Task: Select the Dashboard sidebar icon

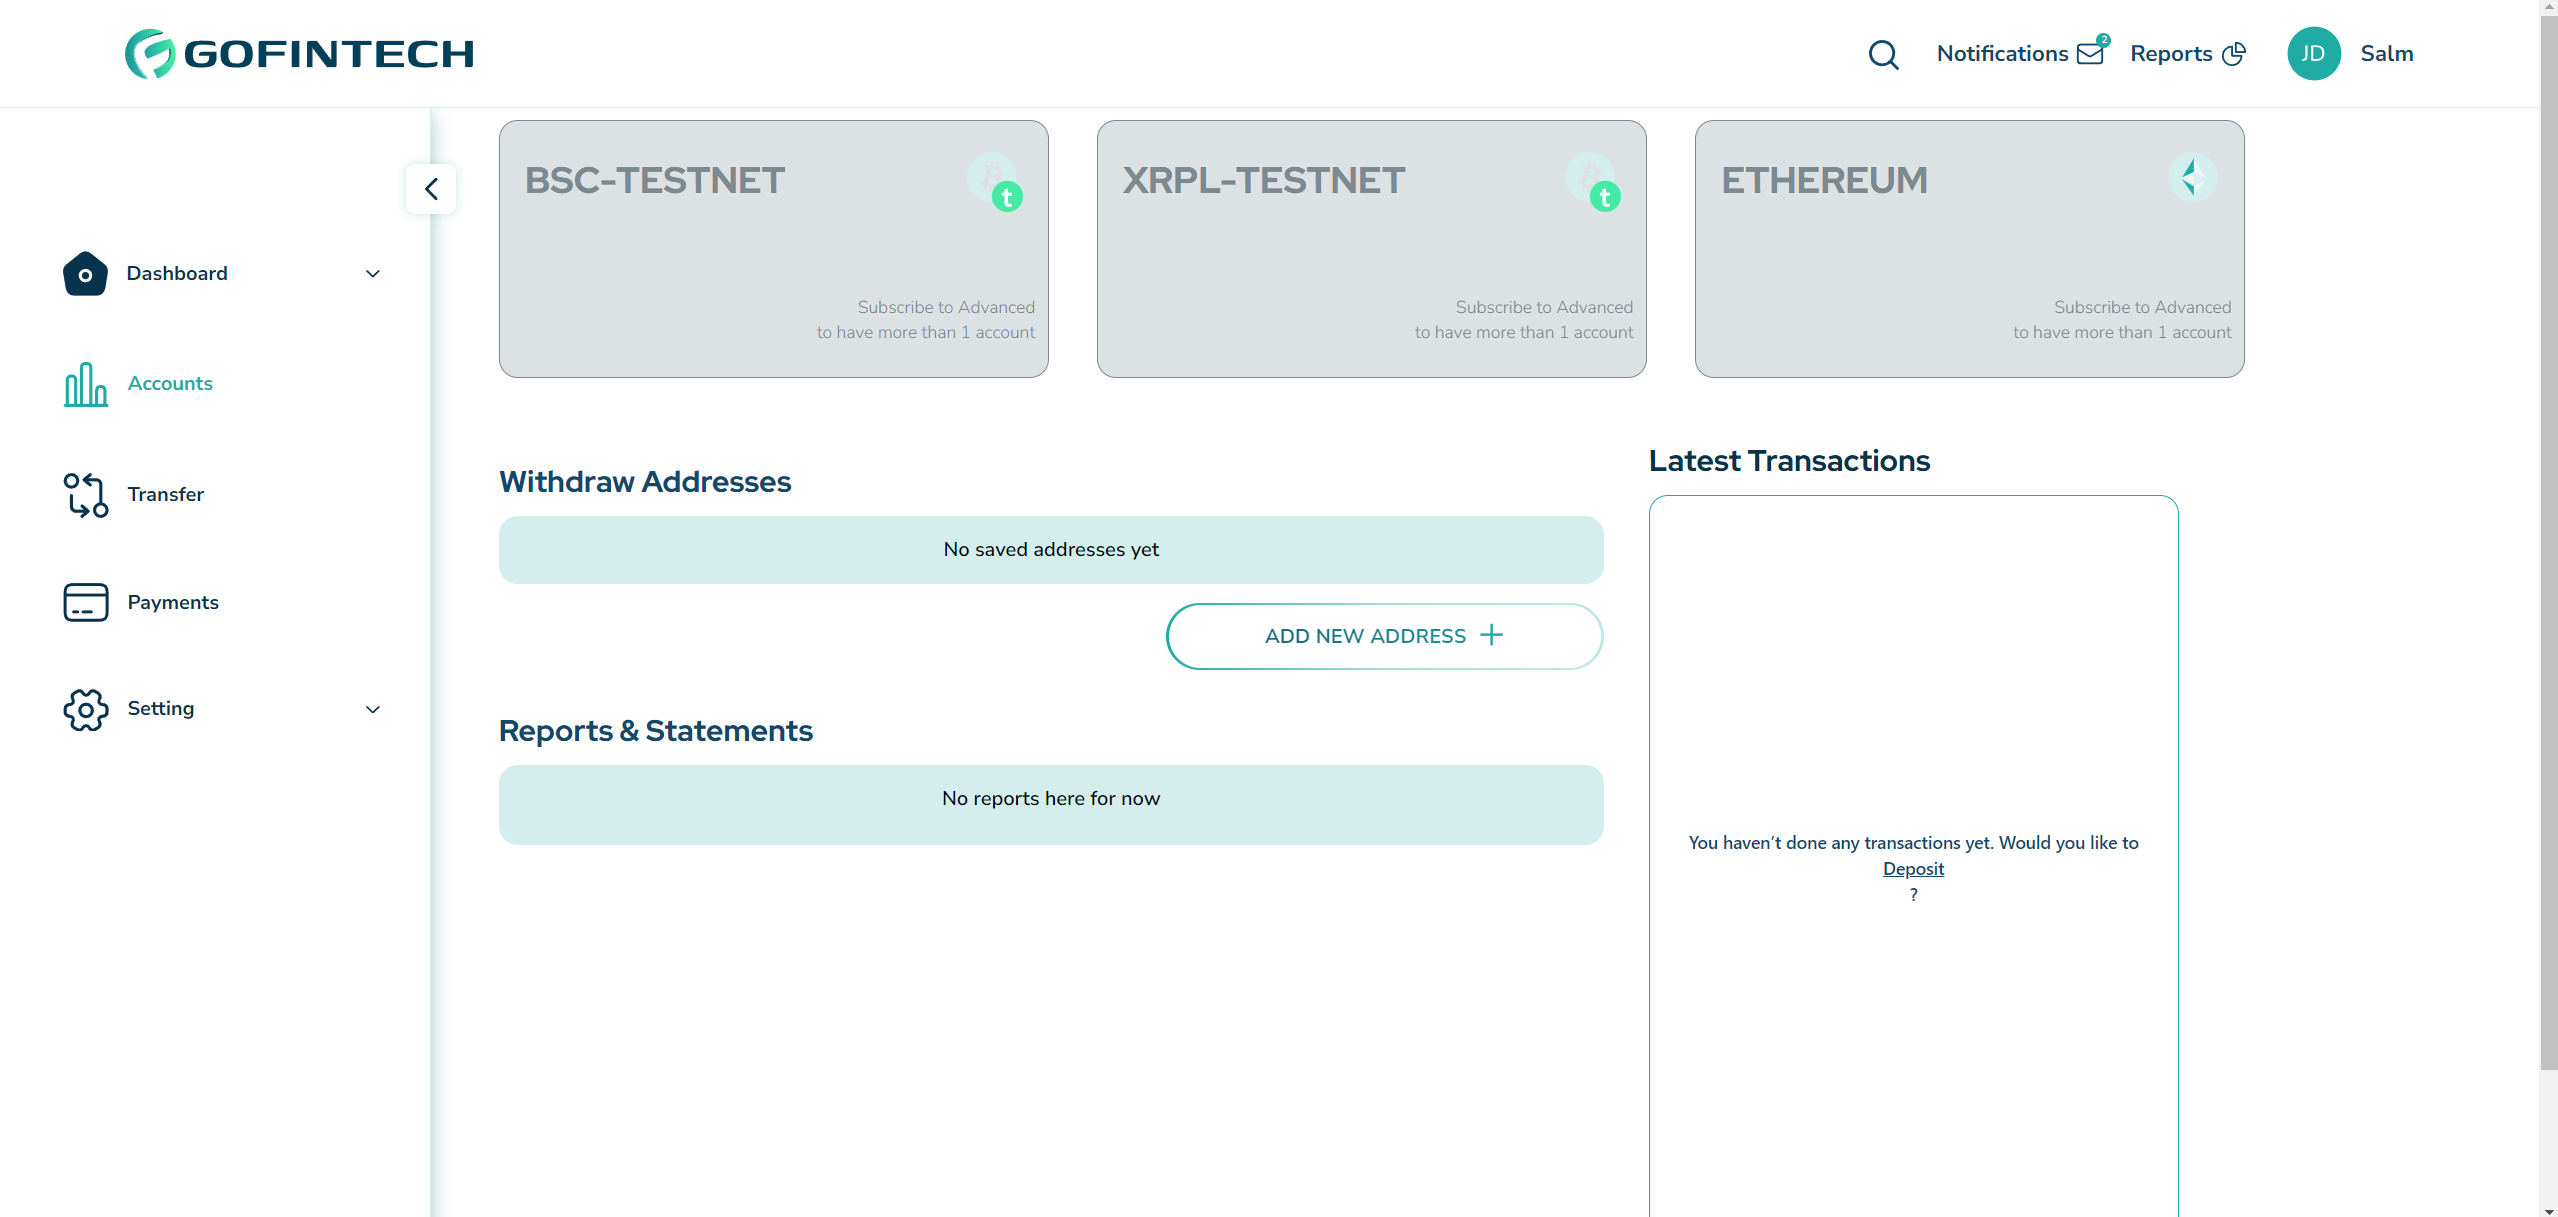Action: click(85, 273)
